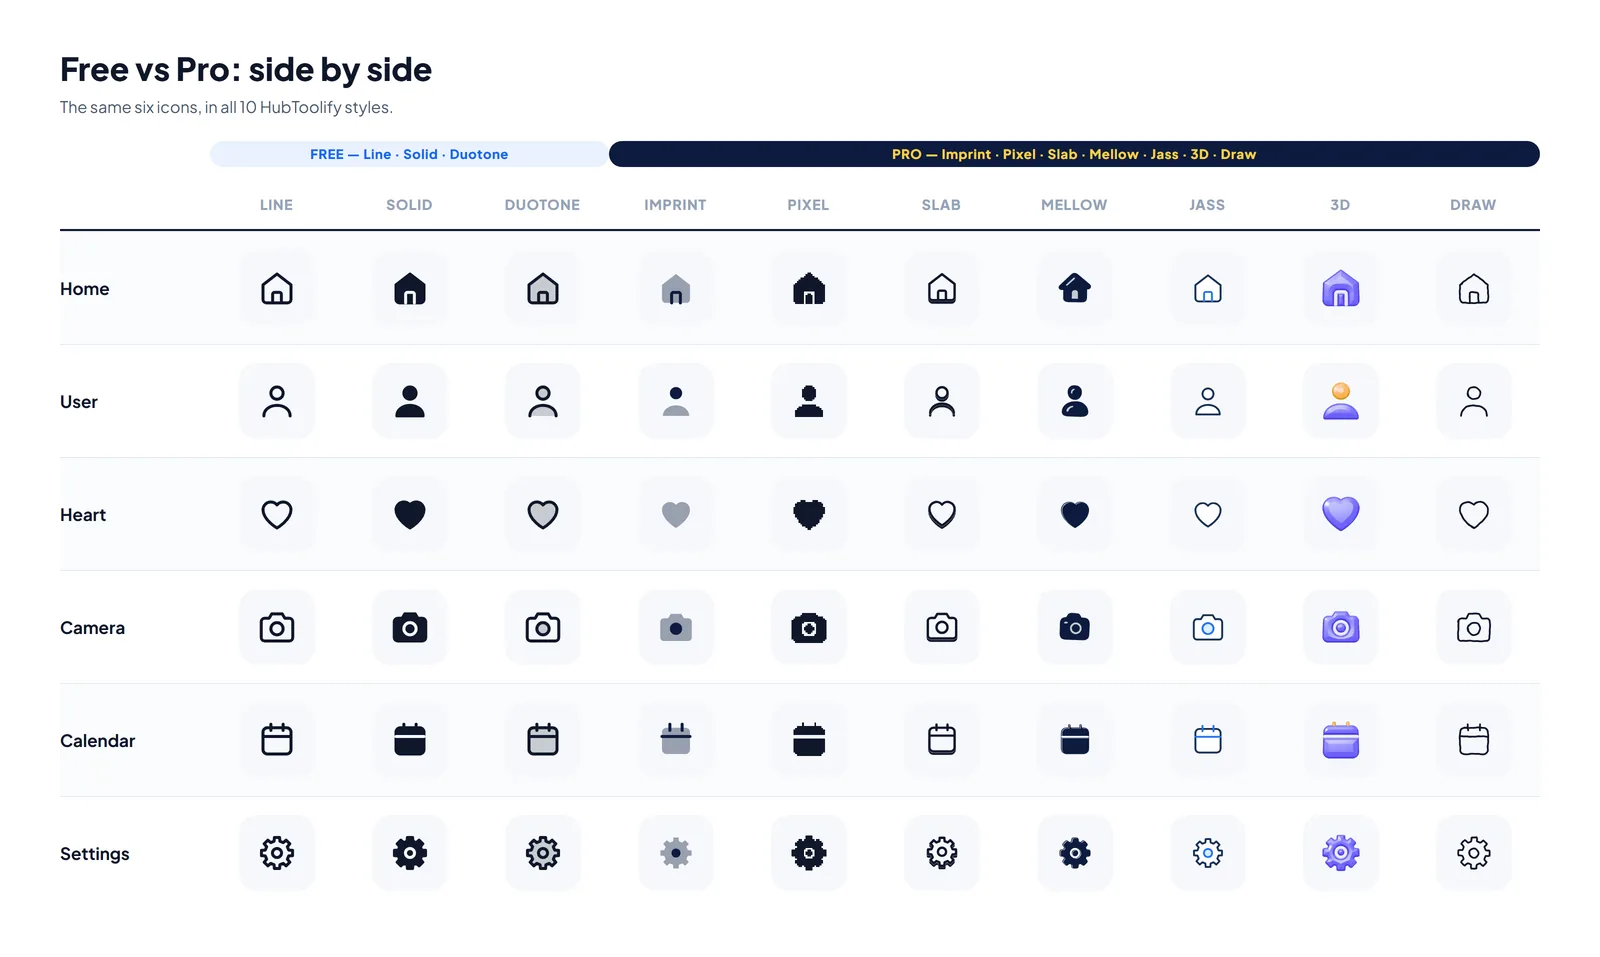The height and width of the screenshot is (957, 1600).
Task: Click the Draw style Heart icon
Action: (x=1474, y=514)
